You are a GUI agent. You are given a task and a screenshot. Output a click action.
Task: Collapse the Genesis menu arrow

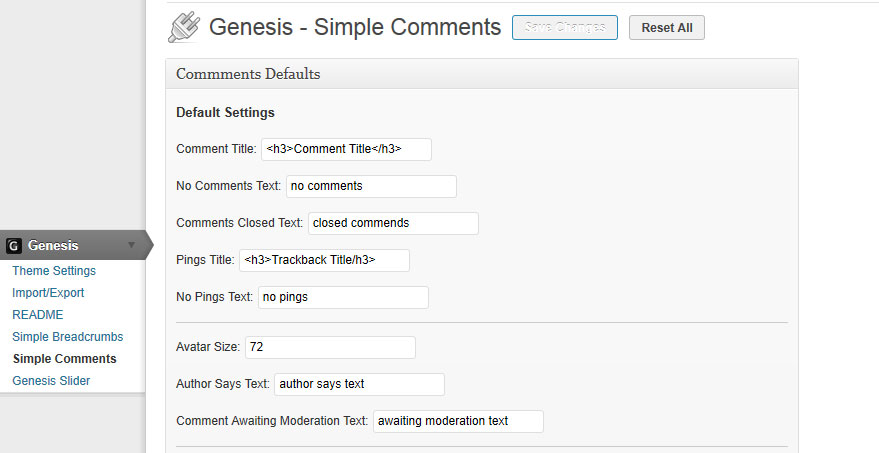131,245
